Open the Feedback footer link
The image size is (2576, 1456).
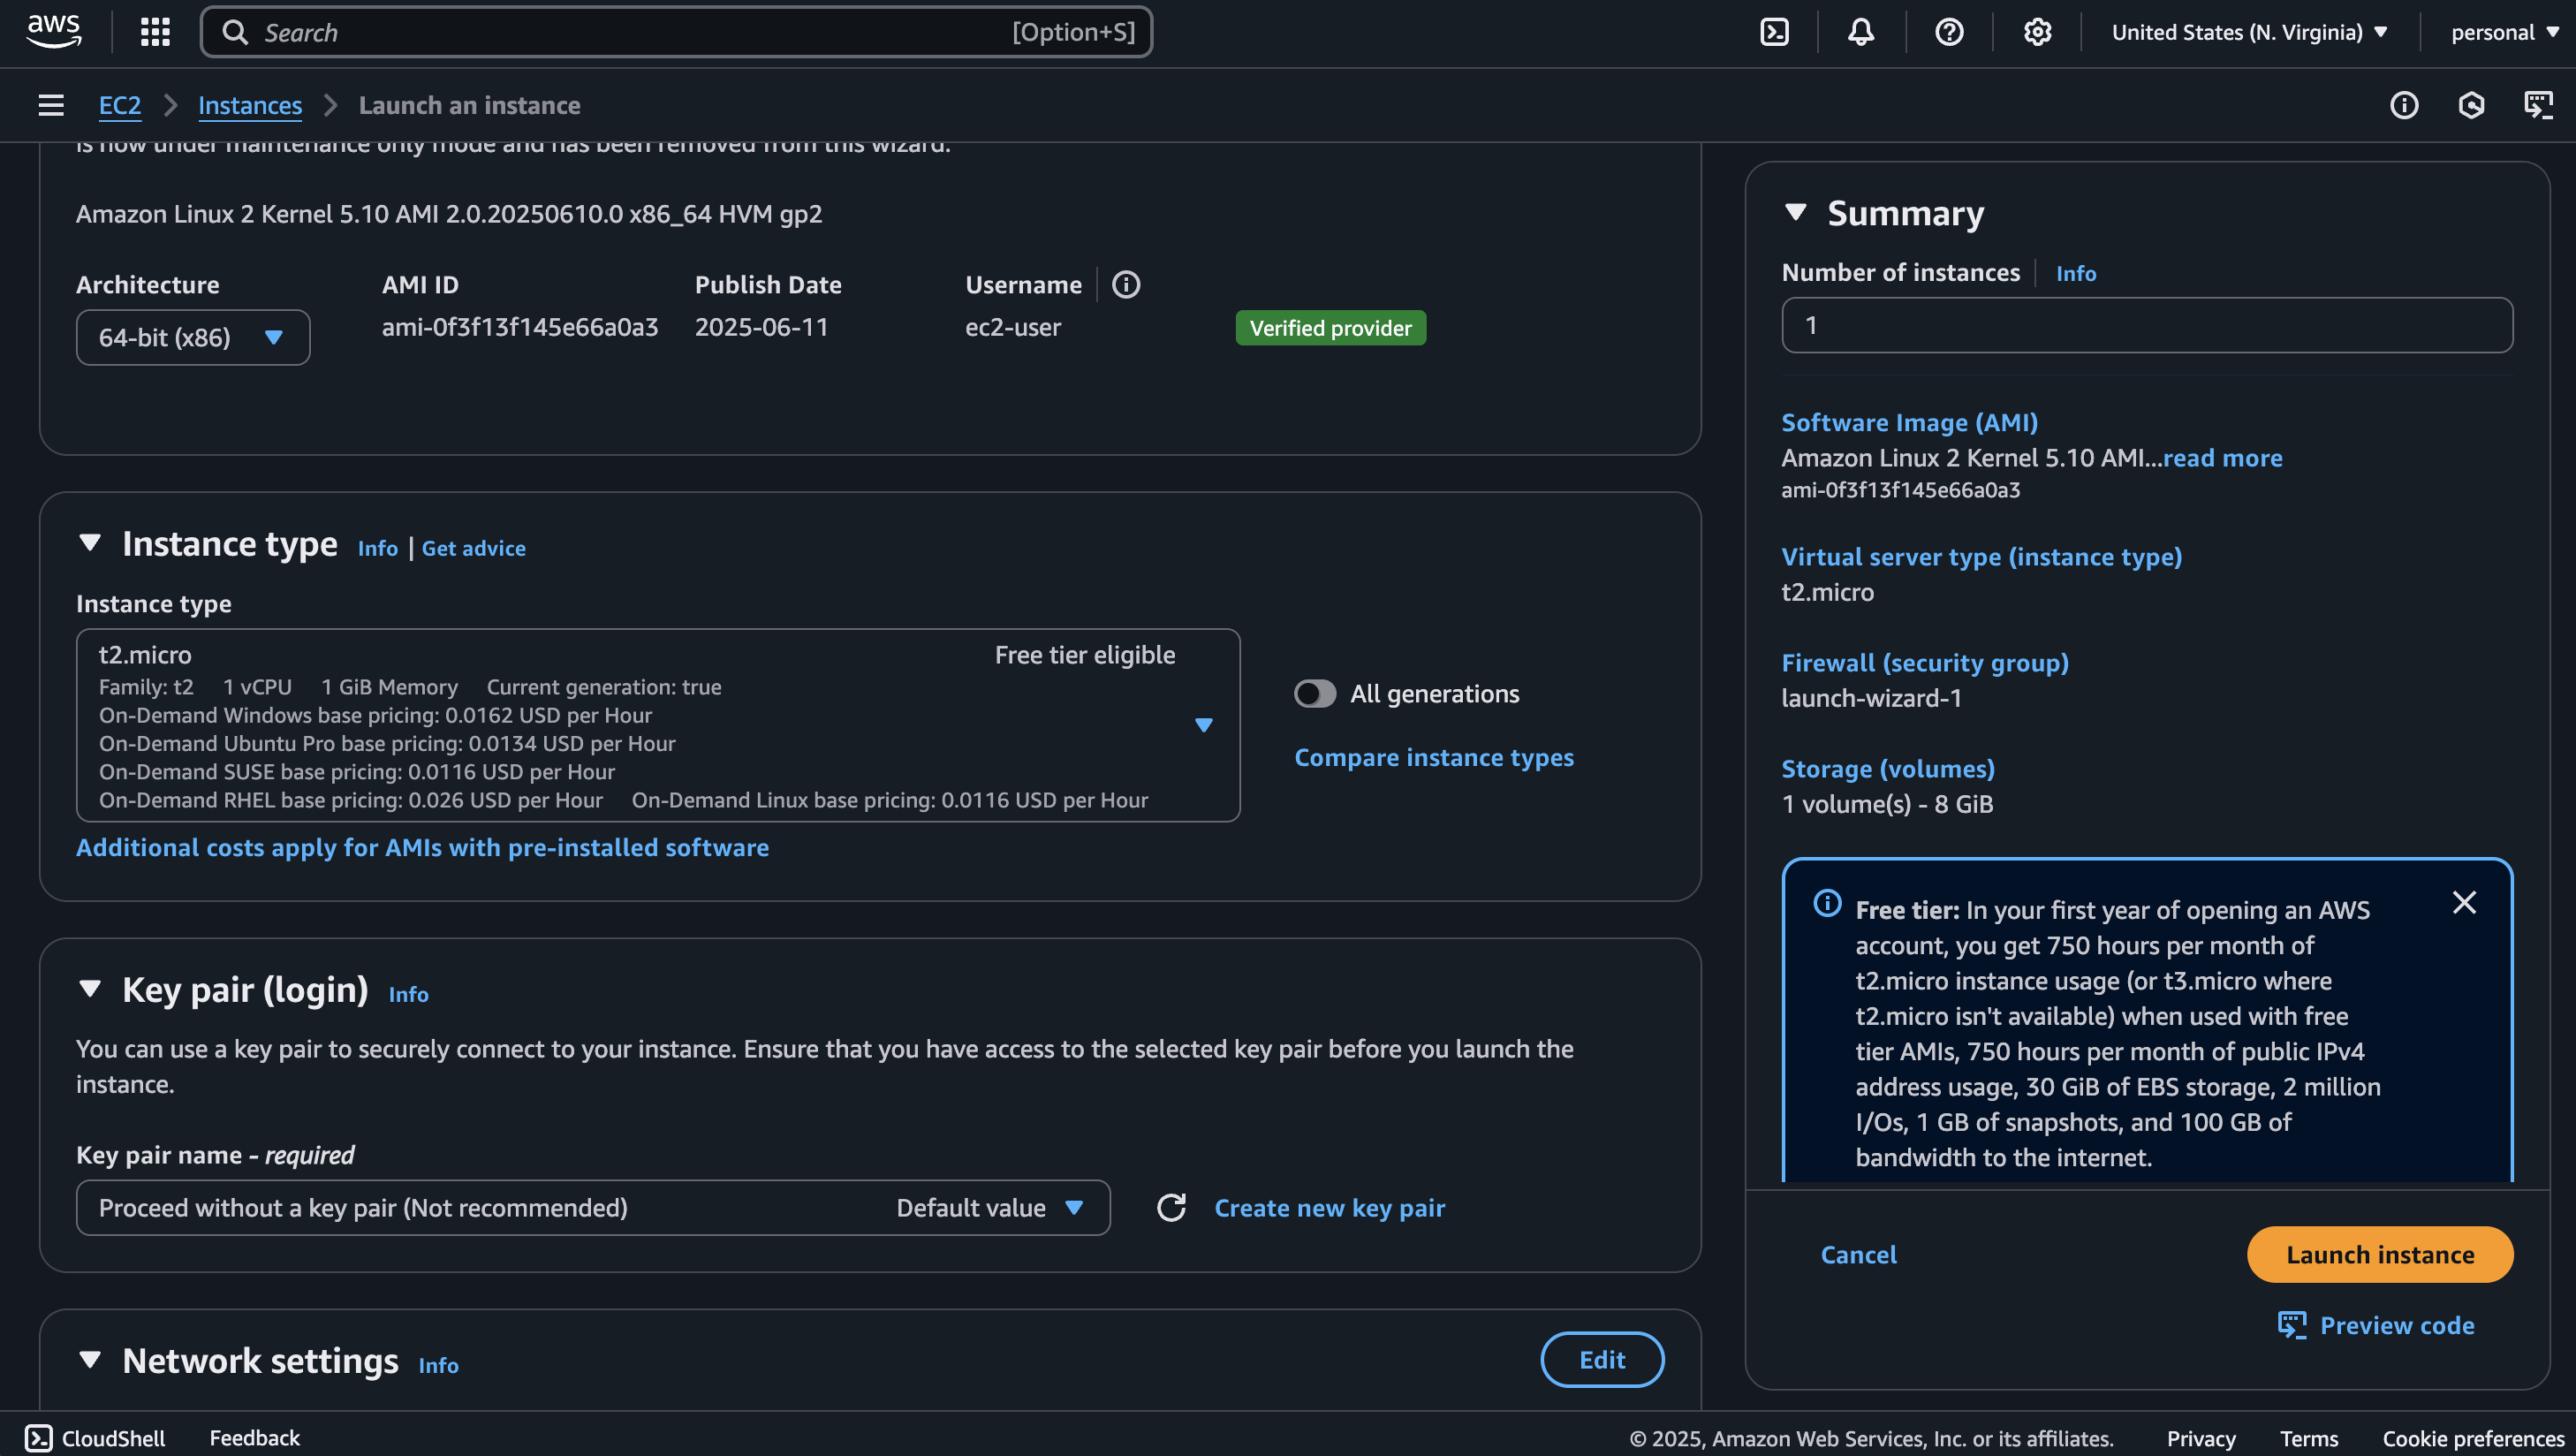[x=254, y=1438]
